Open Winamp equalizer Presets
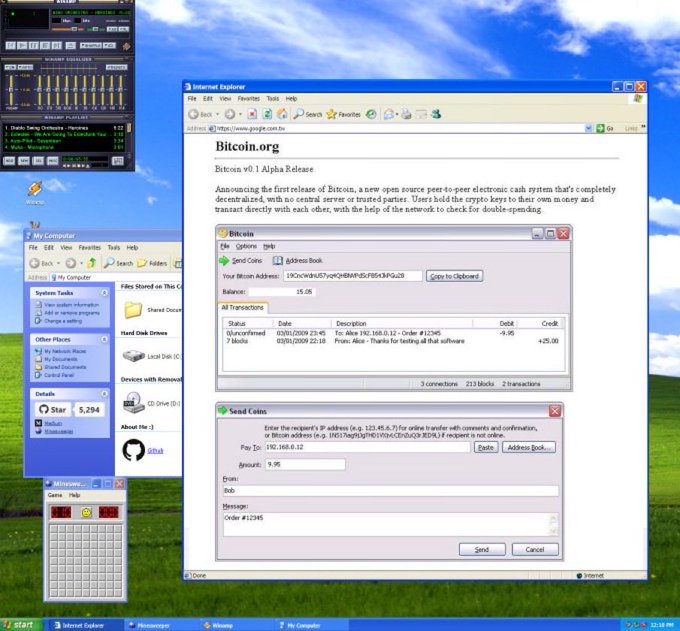This screenshot has height=631, width=680. (117, 67)
